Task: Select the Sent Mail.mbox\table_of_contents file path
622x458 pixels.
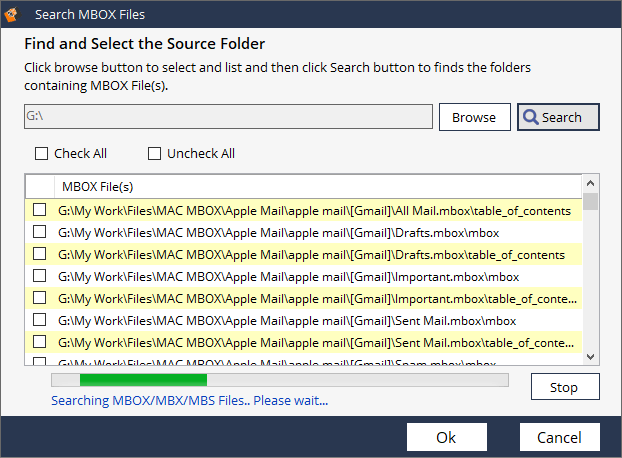Action: [317, 342]
